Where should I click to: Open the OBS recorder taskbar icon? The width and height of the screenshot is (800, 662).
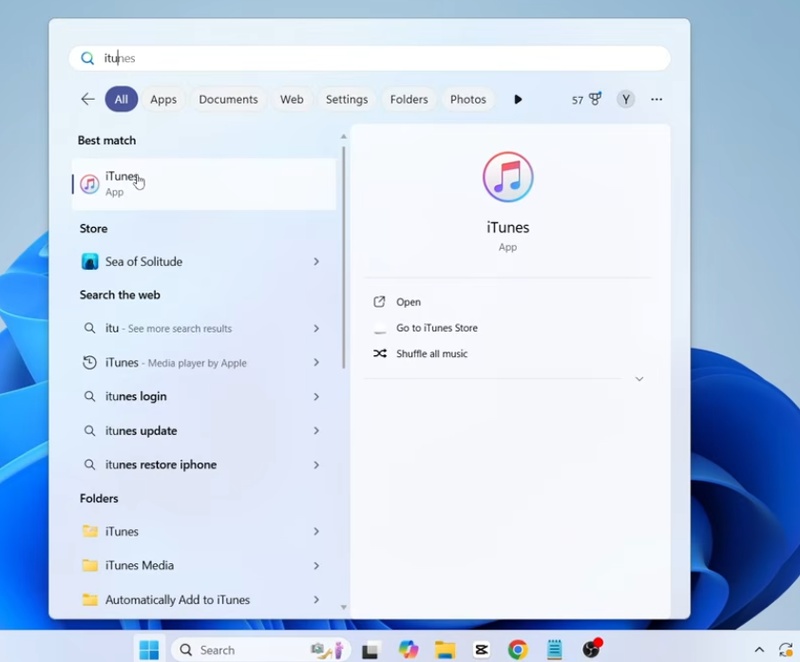tap(591, 649)
